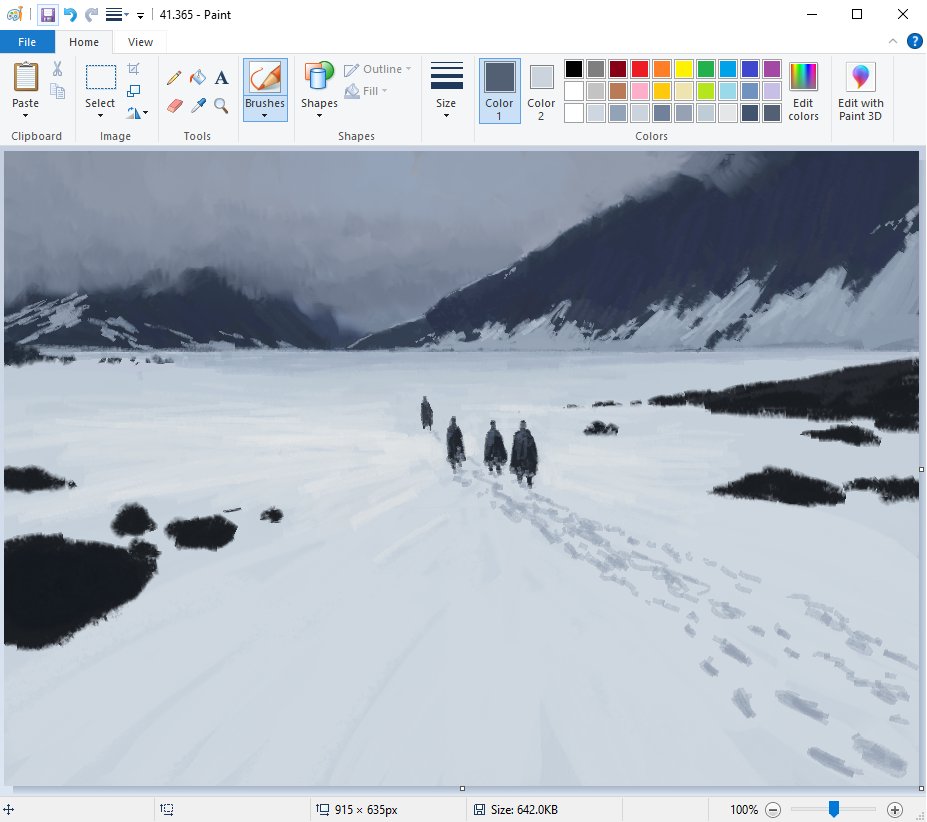Expand the Select dropdown arrow
Viewport: 927px width, 822px height.
point(100,116)
